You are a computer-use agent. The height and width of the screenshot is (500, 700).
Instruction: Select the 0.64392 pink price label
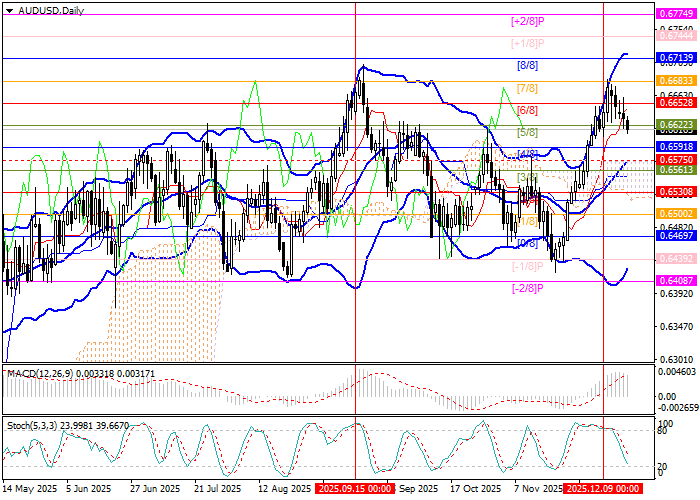[x=676, y=258]
